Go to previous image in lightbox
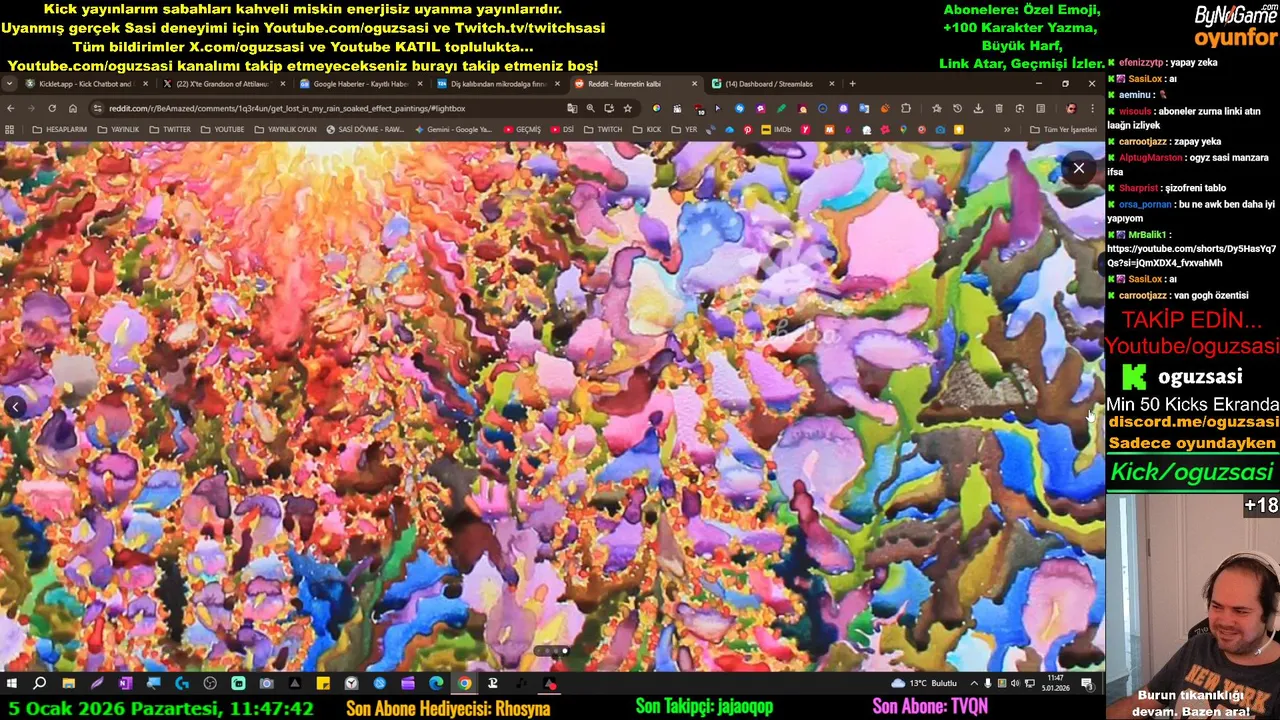Image resolution: width=1280 pixels, height=720 pixels. (15, 406)
